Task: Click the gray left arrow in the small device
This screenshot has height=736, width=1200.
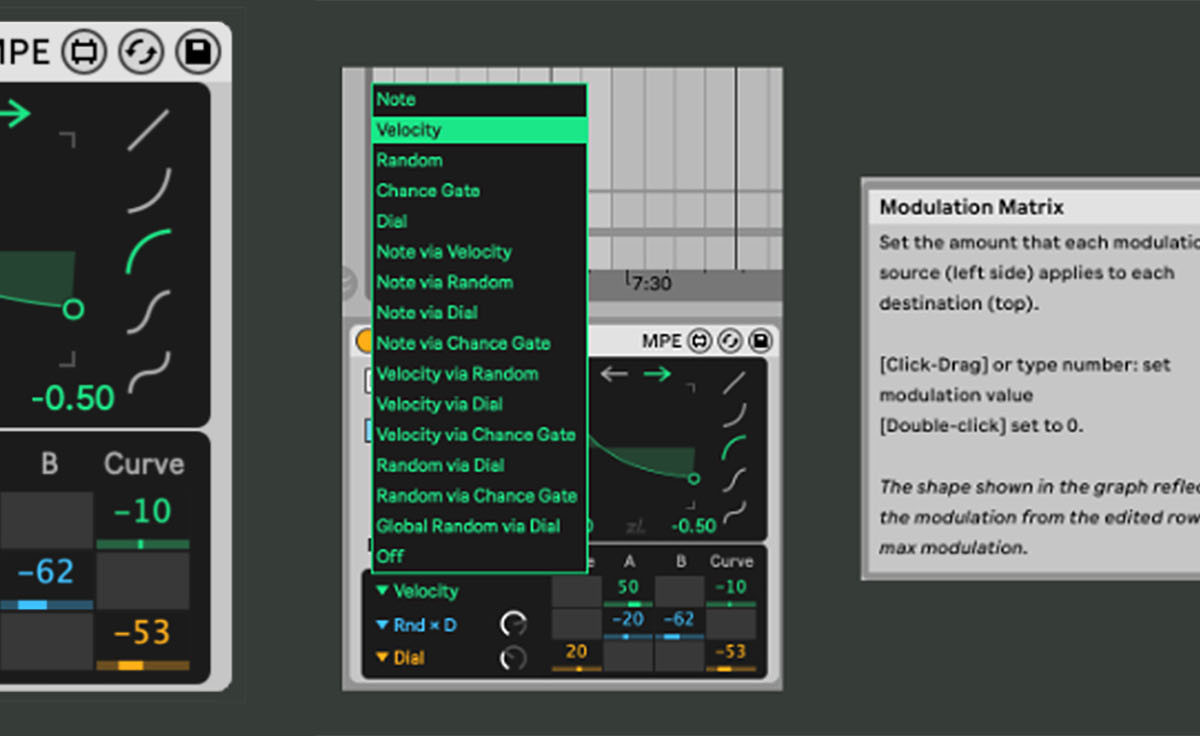Action: [613, 374]
